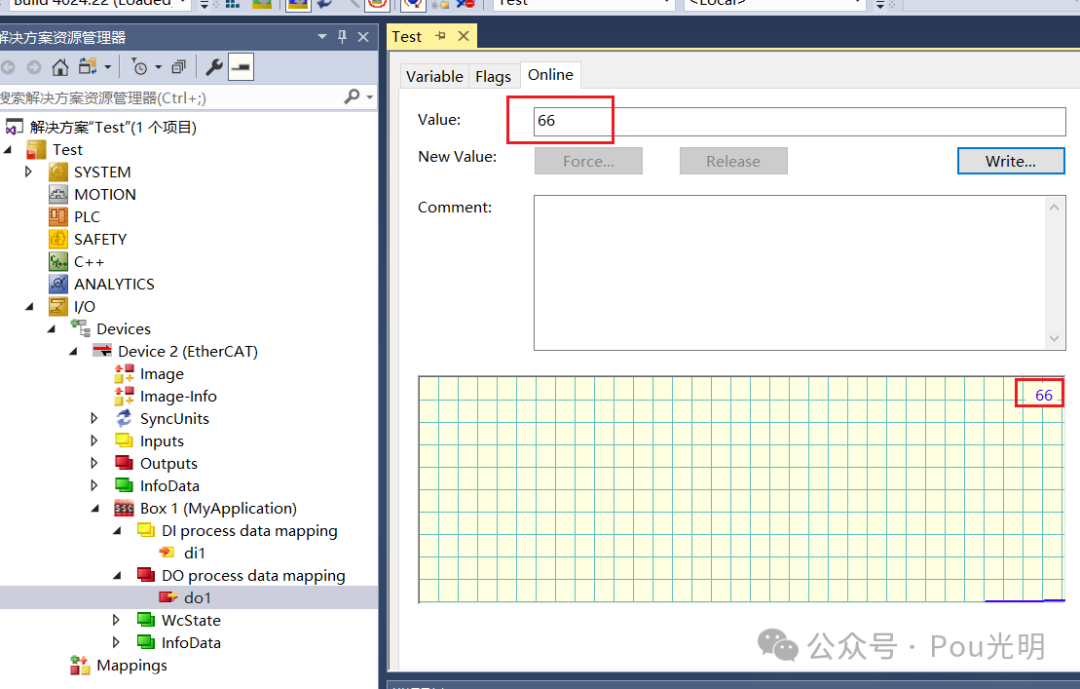
Task: Collapse Box 1 (MyApplication) node
Action: [96, 508]
